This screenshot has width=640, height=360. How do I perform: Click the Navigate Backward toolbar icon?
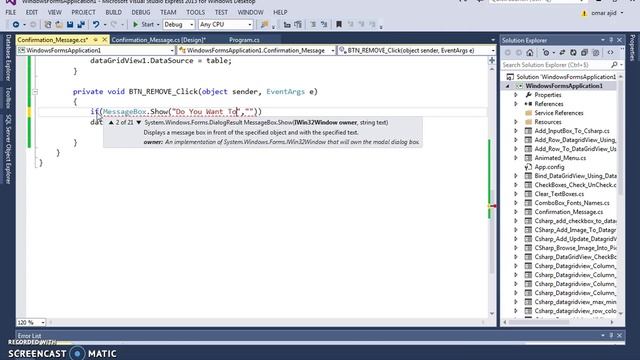click(16, 25)
